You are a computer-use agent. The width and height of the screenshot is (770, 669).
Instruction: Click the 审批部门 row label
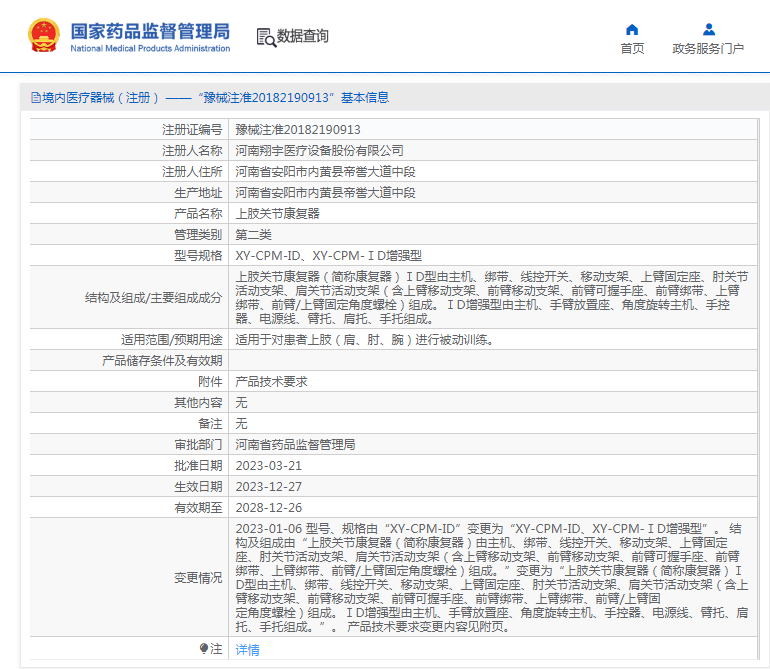coord(198,445)
